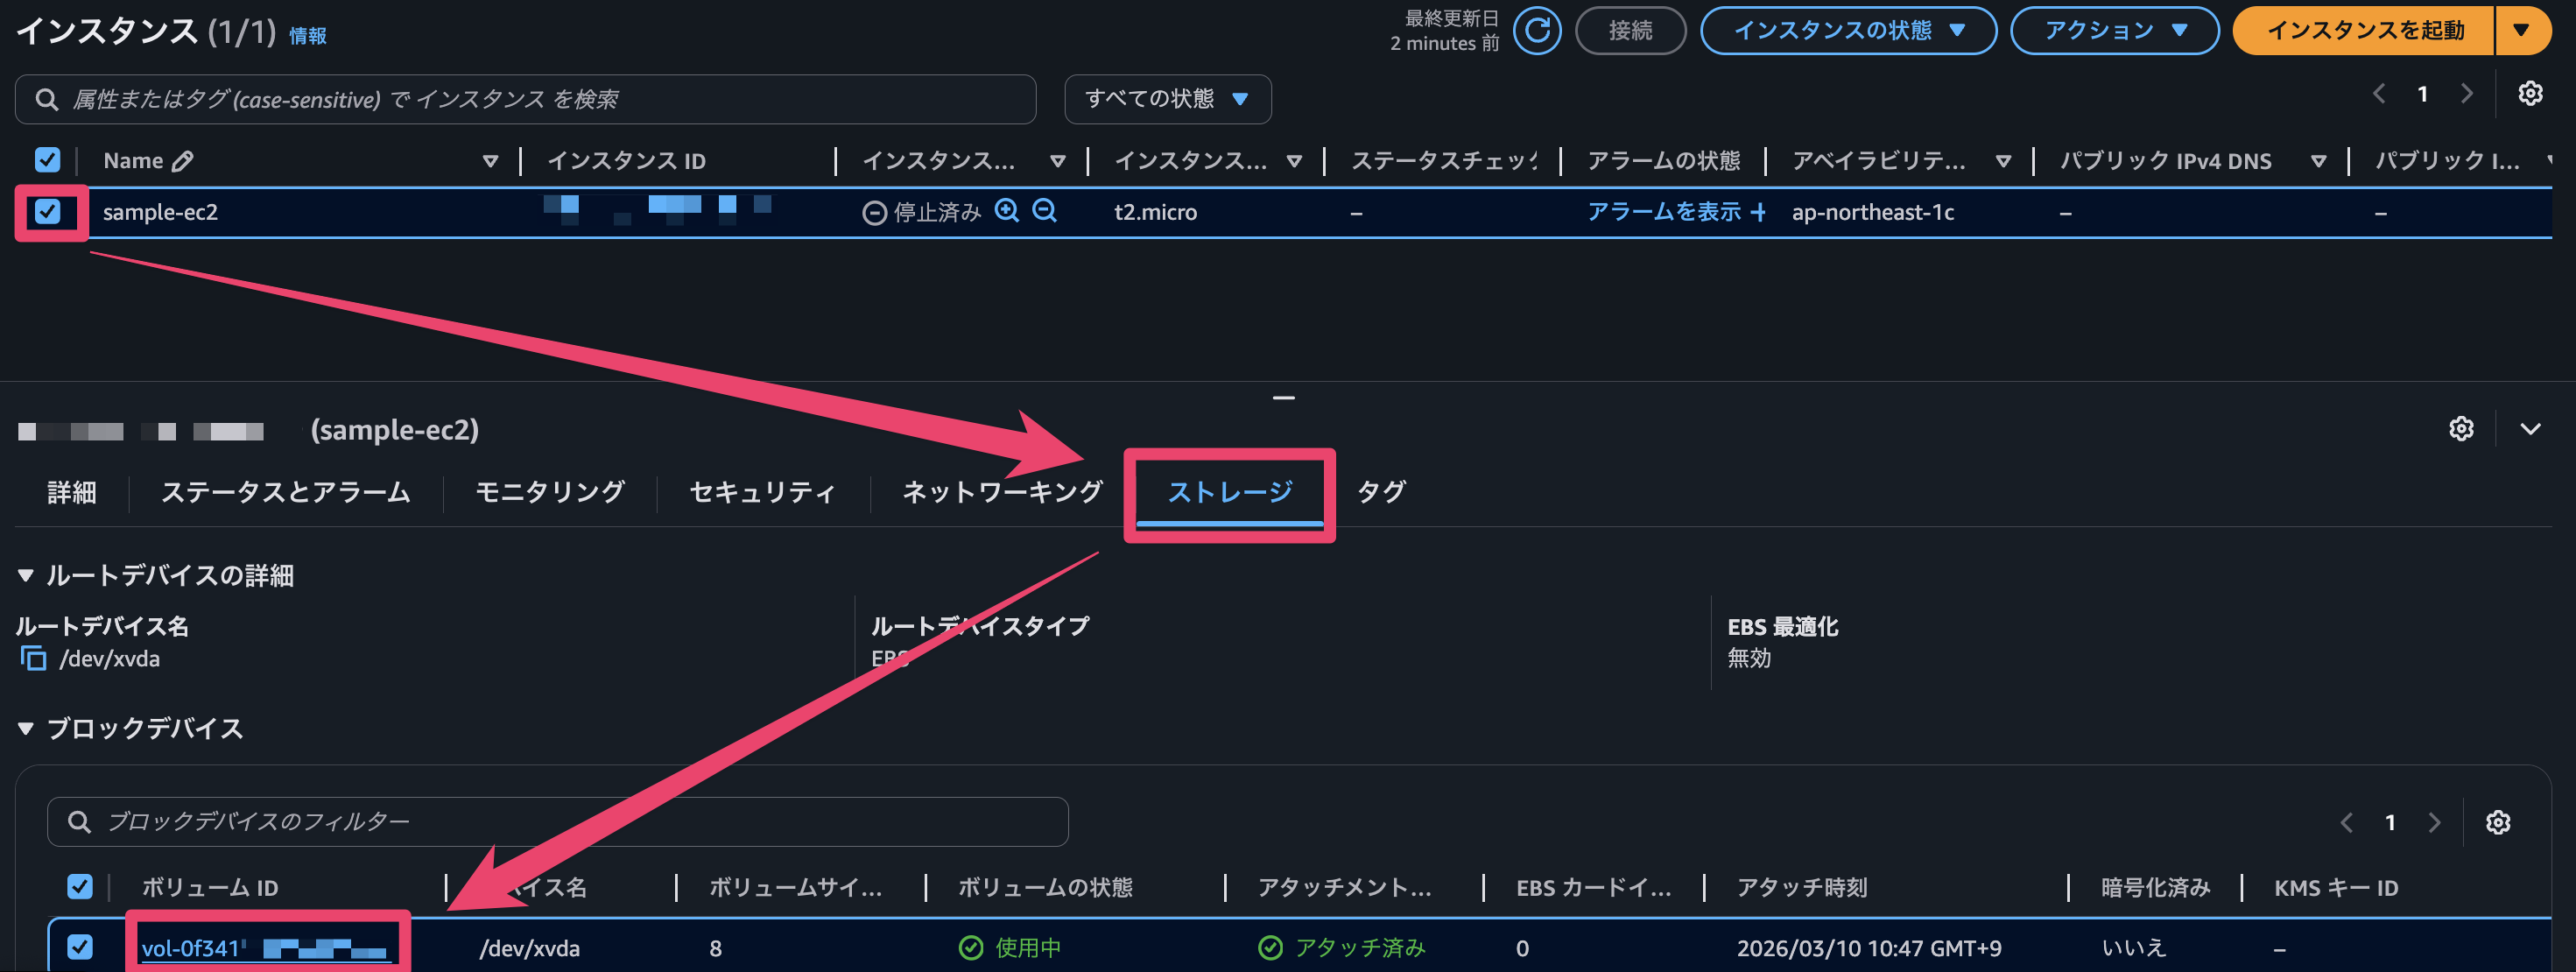2576x972 pixels.
Task: Click the zoom-out magnifier beside 停止済み state
Action: click(1043, 211)
